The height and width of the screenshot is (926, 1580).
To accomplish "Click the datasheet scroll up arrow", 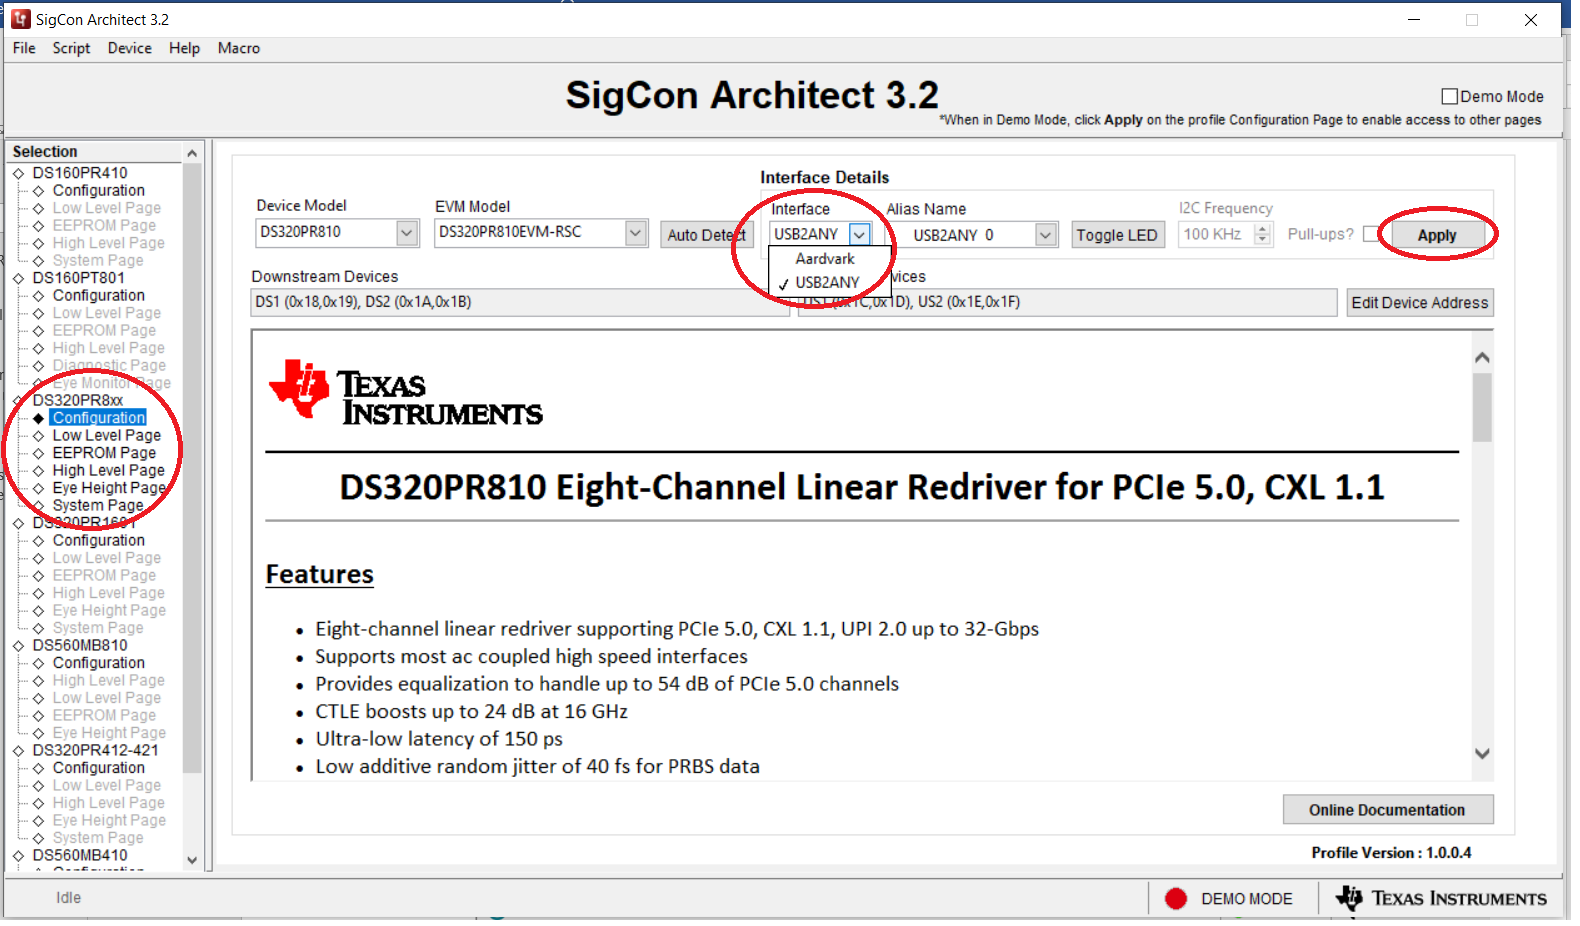I will (1482, 357).
